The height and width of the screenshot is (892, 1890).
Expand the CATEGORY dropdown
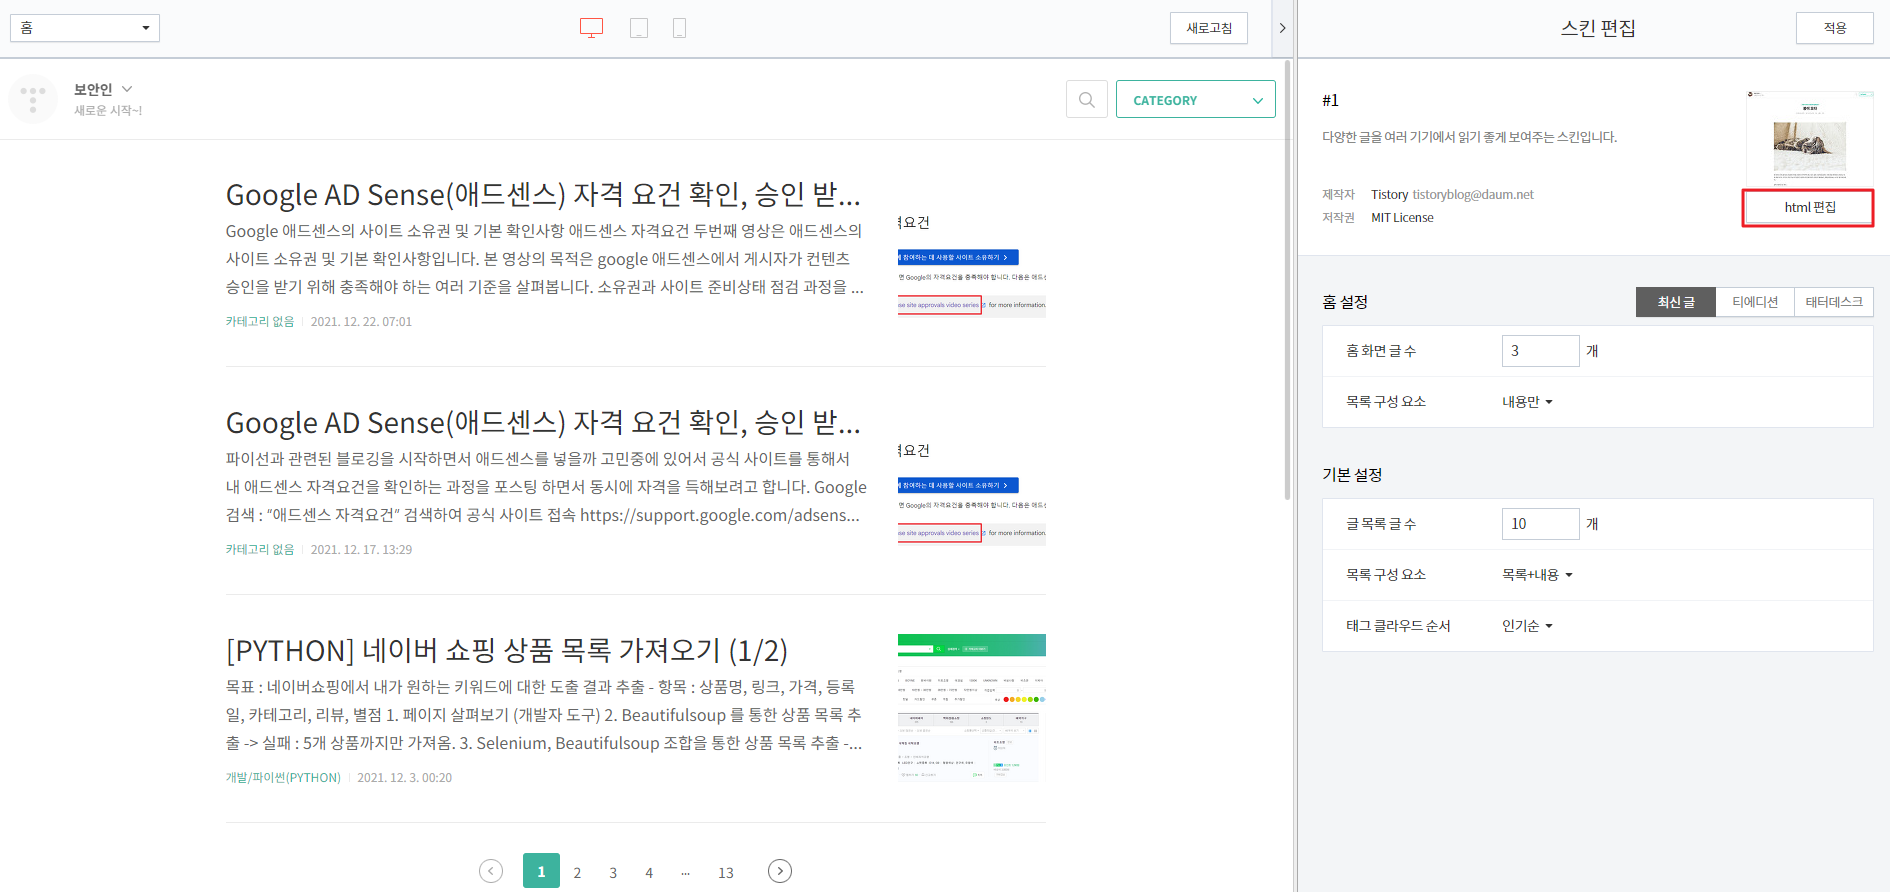coord(1195,99)
